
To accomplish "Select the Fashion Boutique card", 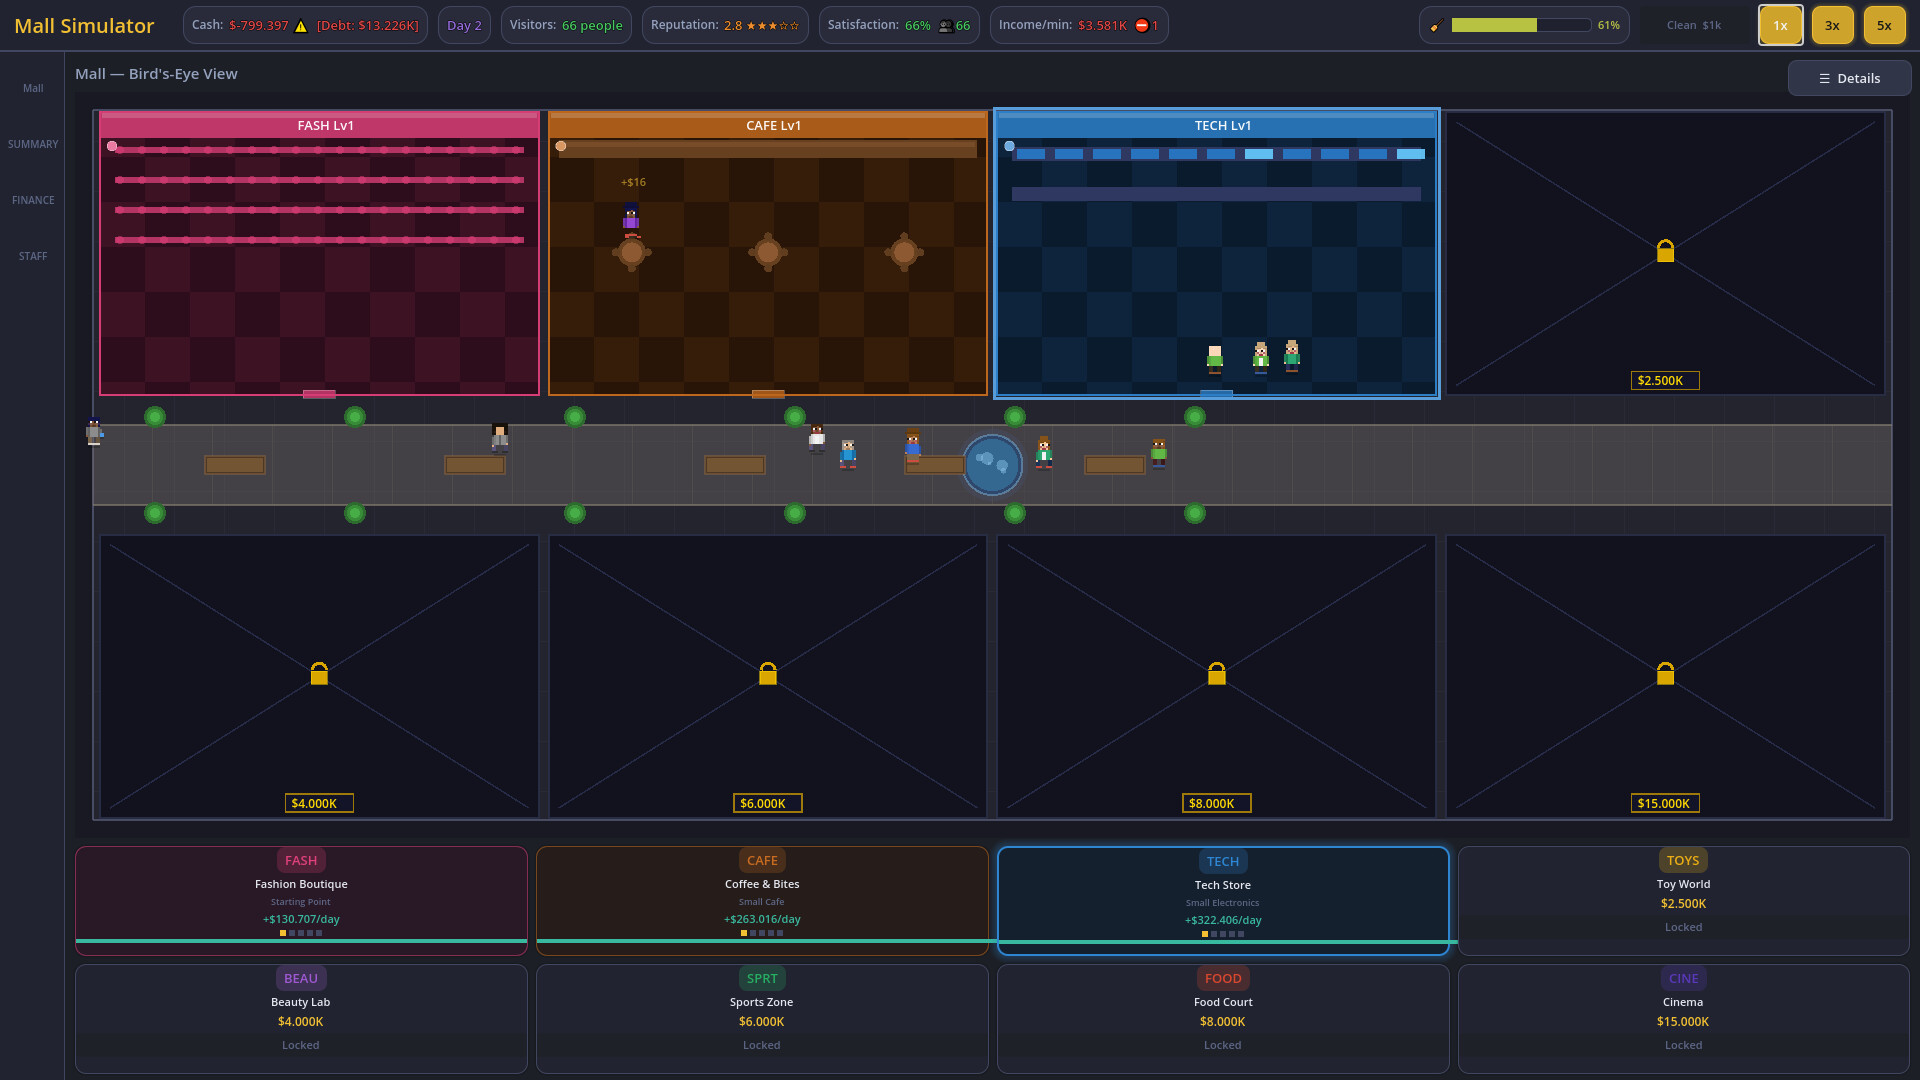I will 301,900.
